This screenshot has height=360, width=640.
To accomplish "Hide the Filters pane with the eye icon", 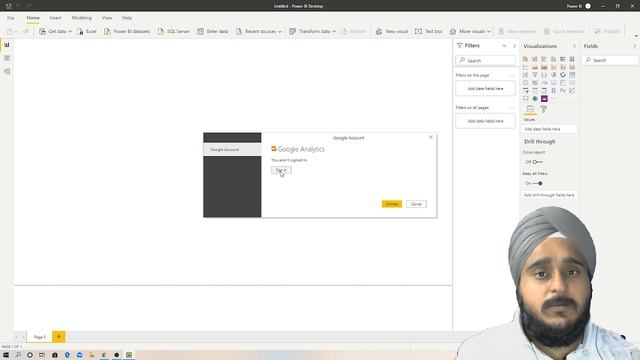I will pyautogui.click(x=504, y=46).
